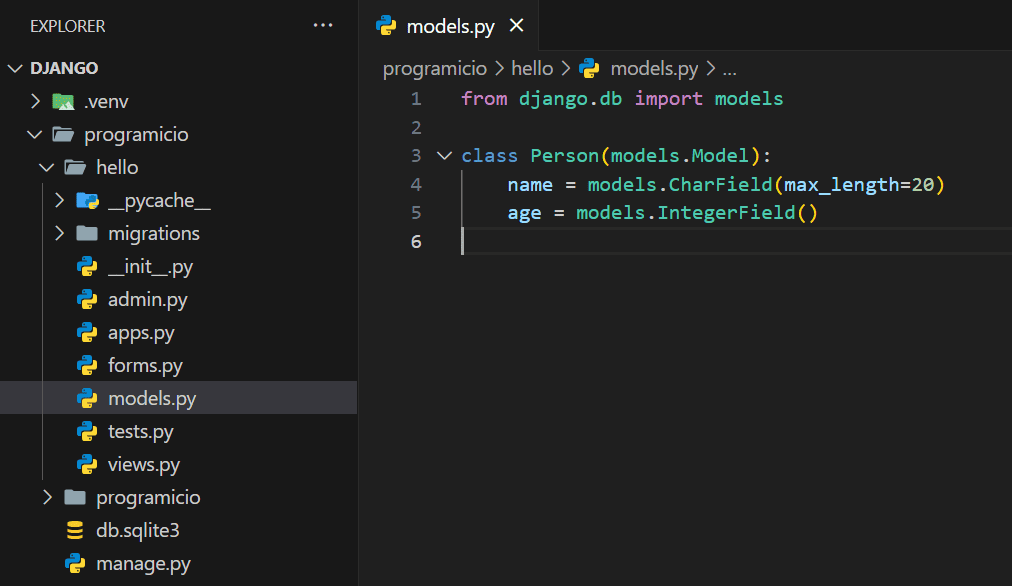Click the open programicio folder icon

point(63,134)
